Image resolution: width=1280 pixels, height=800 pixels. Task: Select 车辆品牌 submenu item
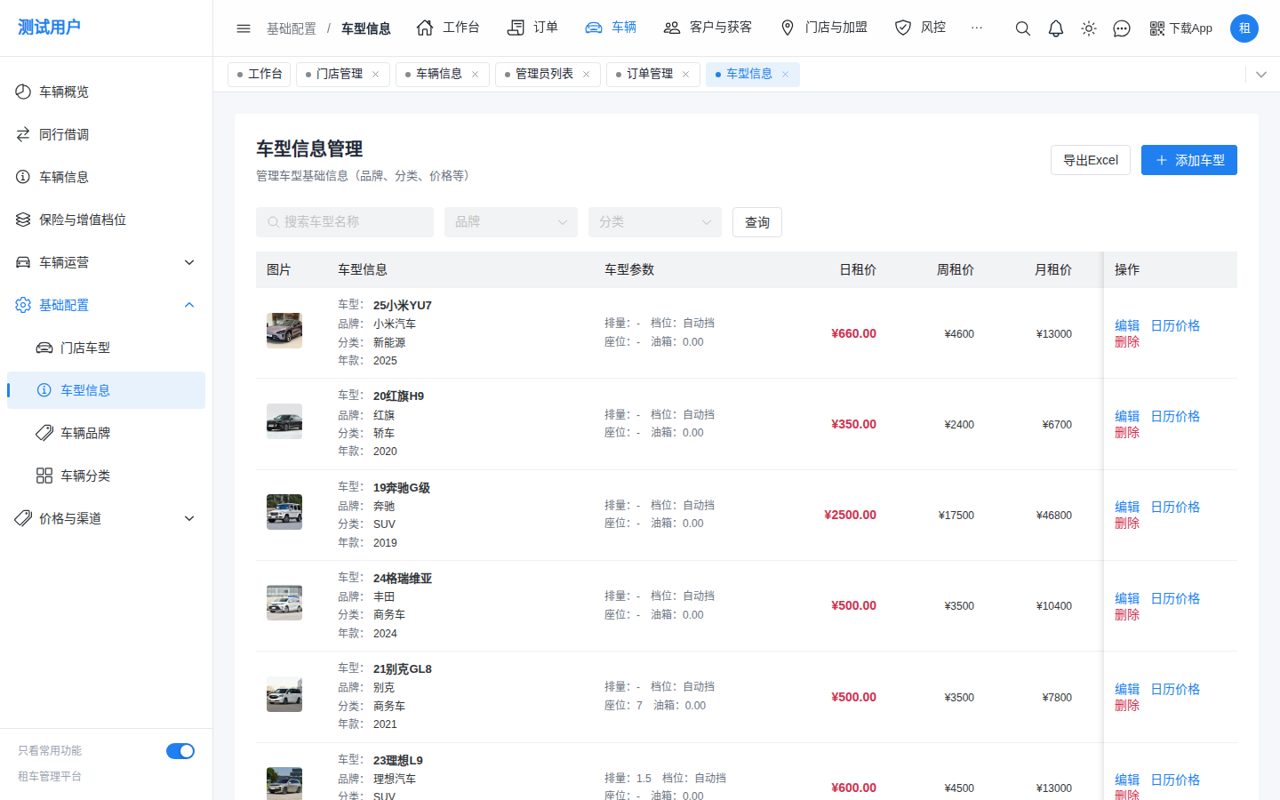106,433
